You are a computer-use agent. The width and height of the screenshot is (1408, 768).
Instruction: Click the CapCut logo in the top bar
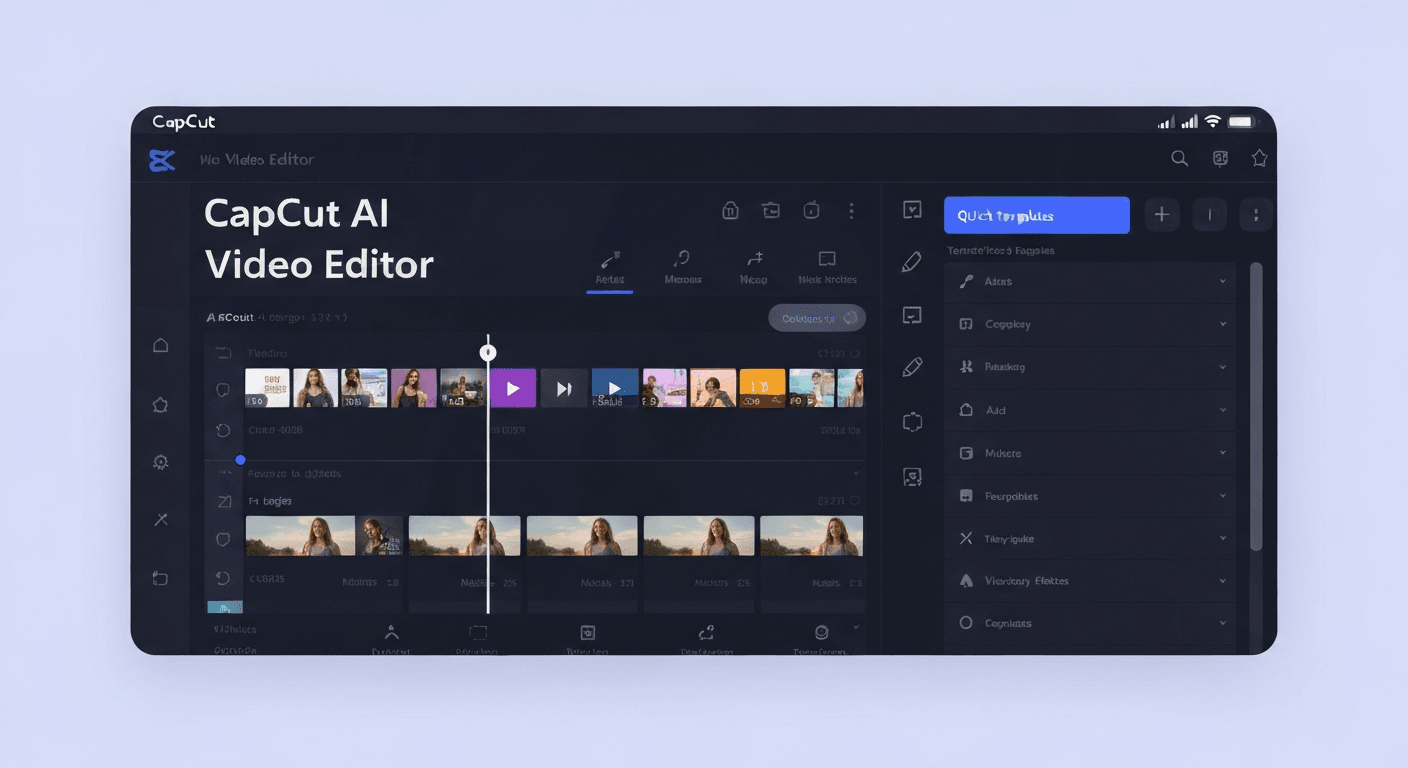162,160
